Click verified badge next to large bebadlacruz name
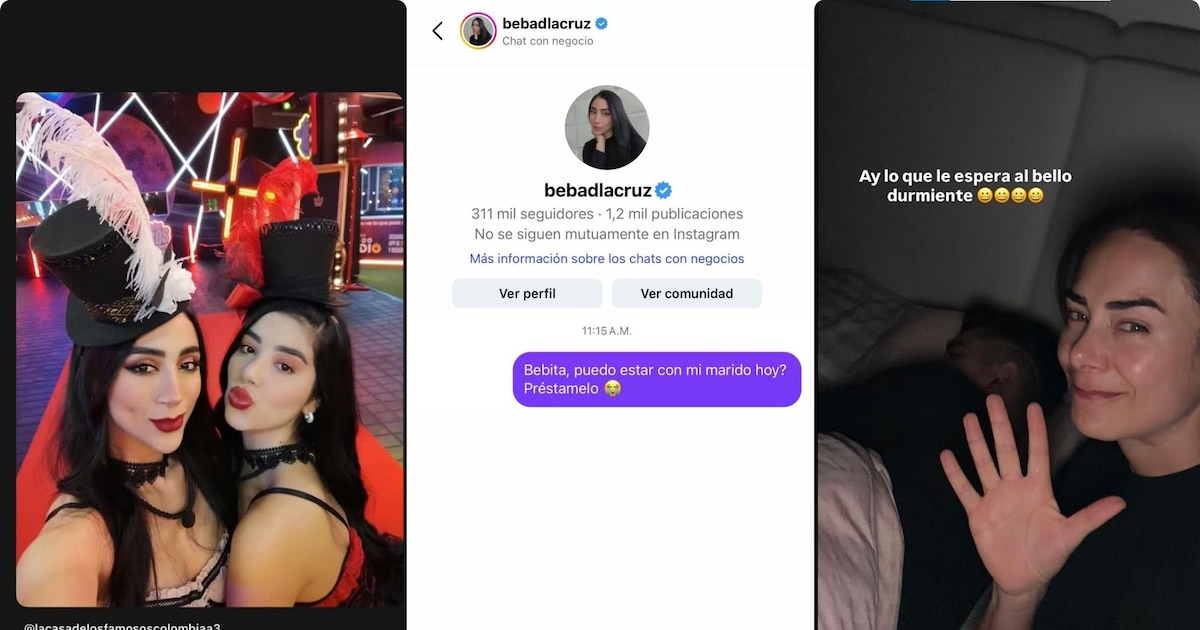 [x=663, y=190]
